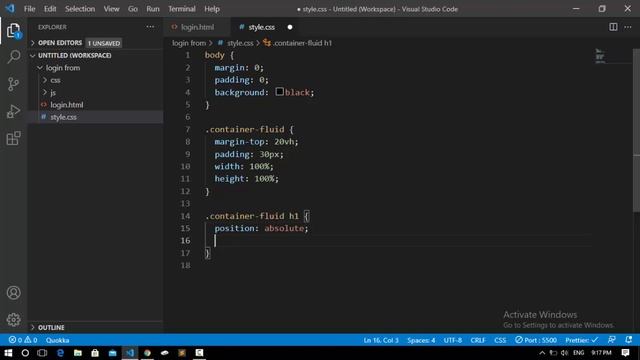Click Cortana search circle in taskbar
Image resolution: width=640 pixels, height=360 pixels.
pyautogui.click(x=25, y=353)
